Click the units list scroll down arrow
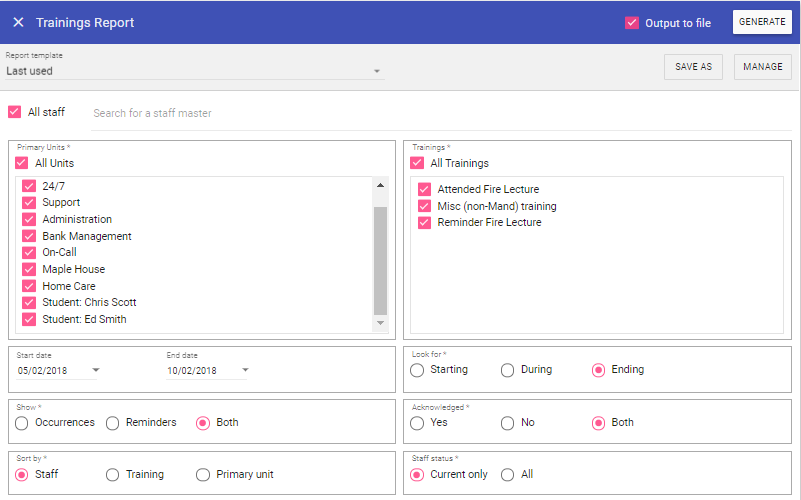The width and height of the screenshot is (801, 500). [380, 323]
